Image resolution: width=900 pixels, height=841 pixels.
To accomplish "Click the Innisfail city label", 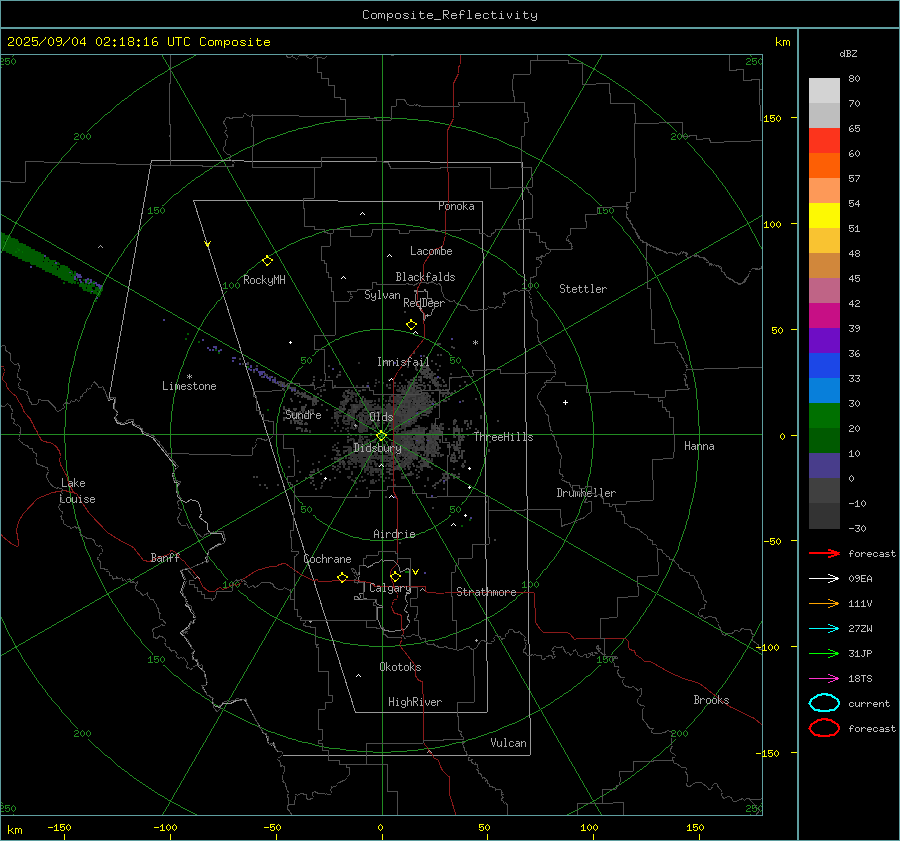I will pyautogui.click(x=403, y=362).
